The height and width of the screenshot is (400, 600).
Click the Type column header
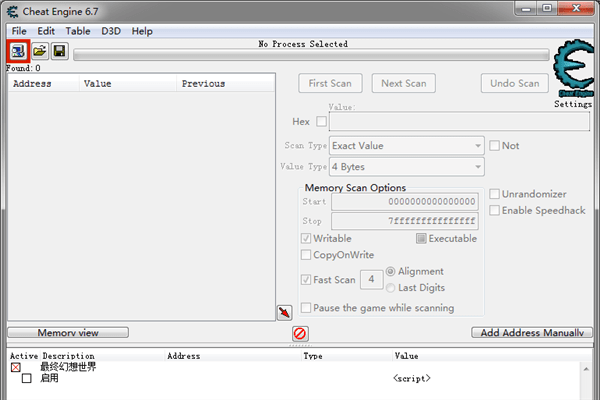[x=347, y=356]
